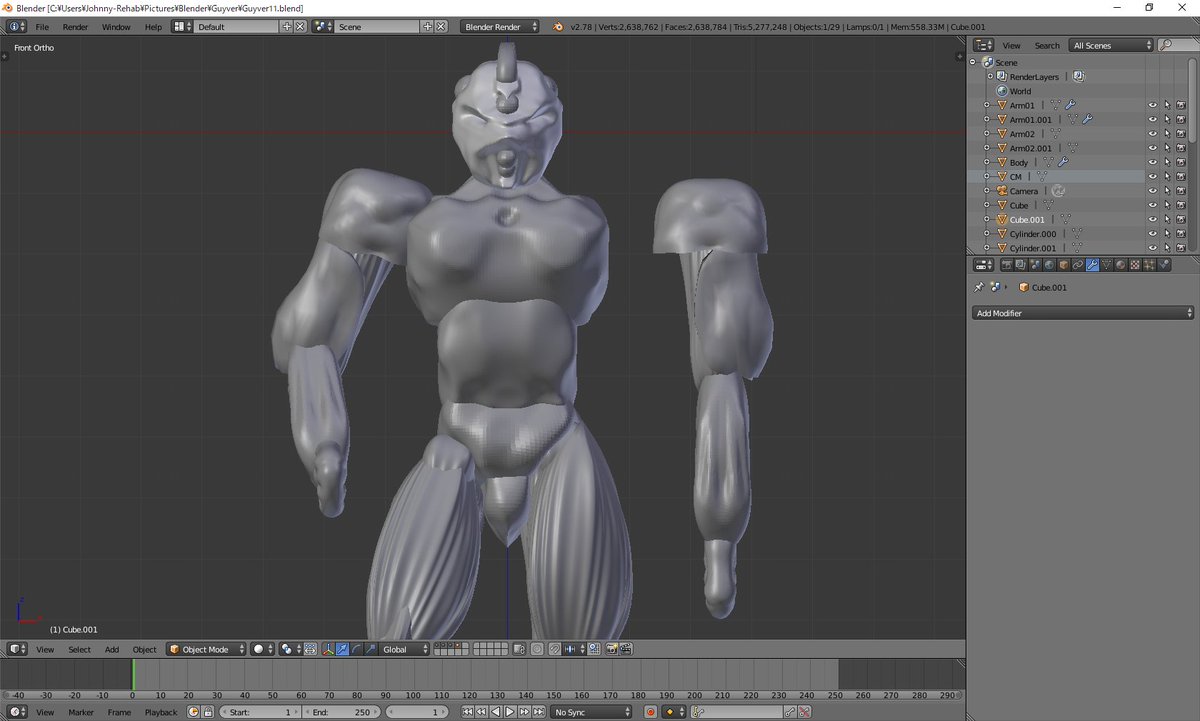Open the Physics properties tab
The width and height of the screenshot is (1200, 721).
pos(1164,265)
